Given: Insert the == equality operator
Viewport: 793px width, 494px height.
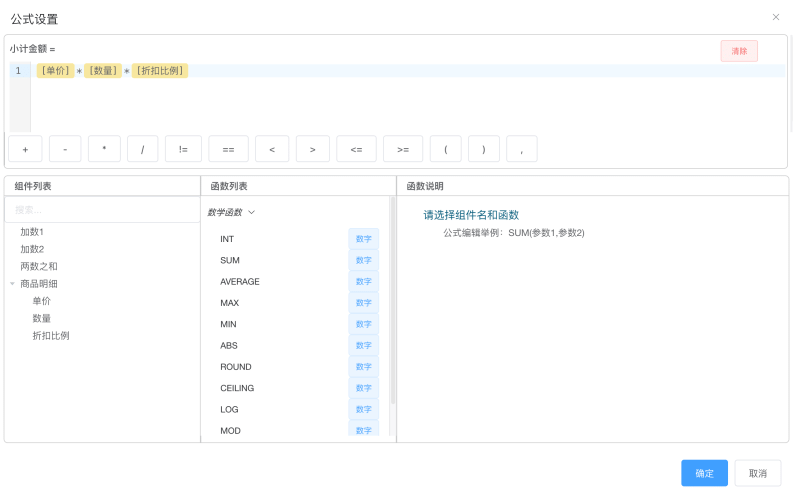Looking at the screenshot, I should [228, 149].
